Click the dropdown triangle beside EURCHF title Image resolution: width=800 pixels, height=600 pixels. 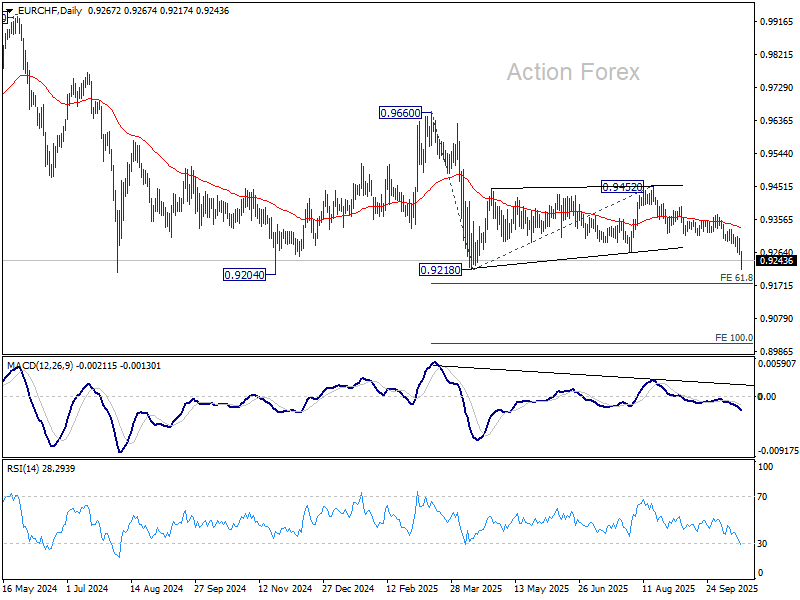pos(10,11)
